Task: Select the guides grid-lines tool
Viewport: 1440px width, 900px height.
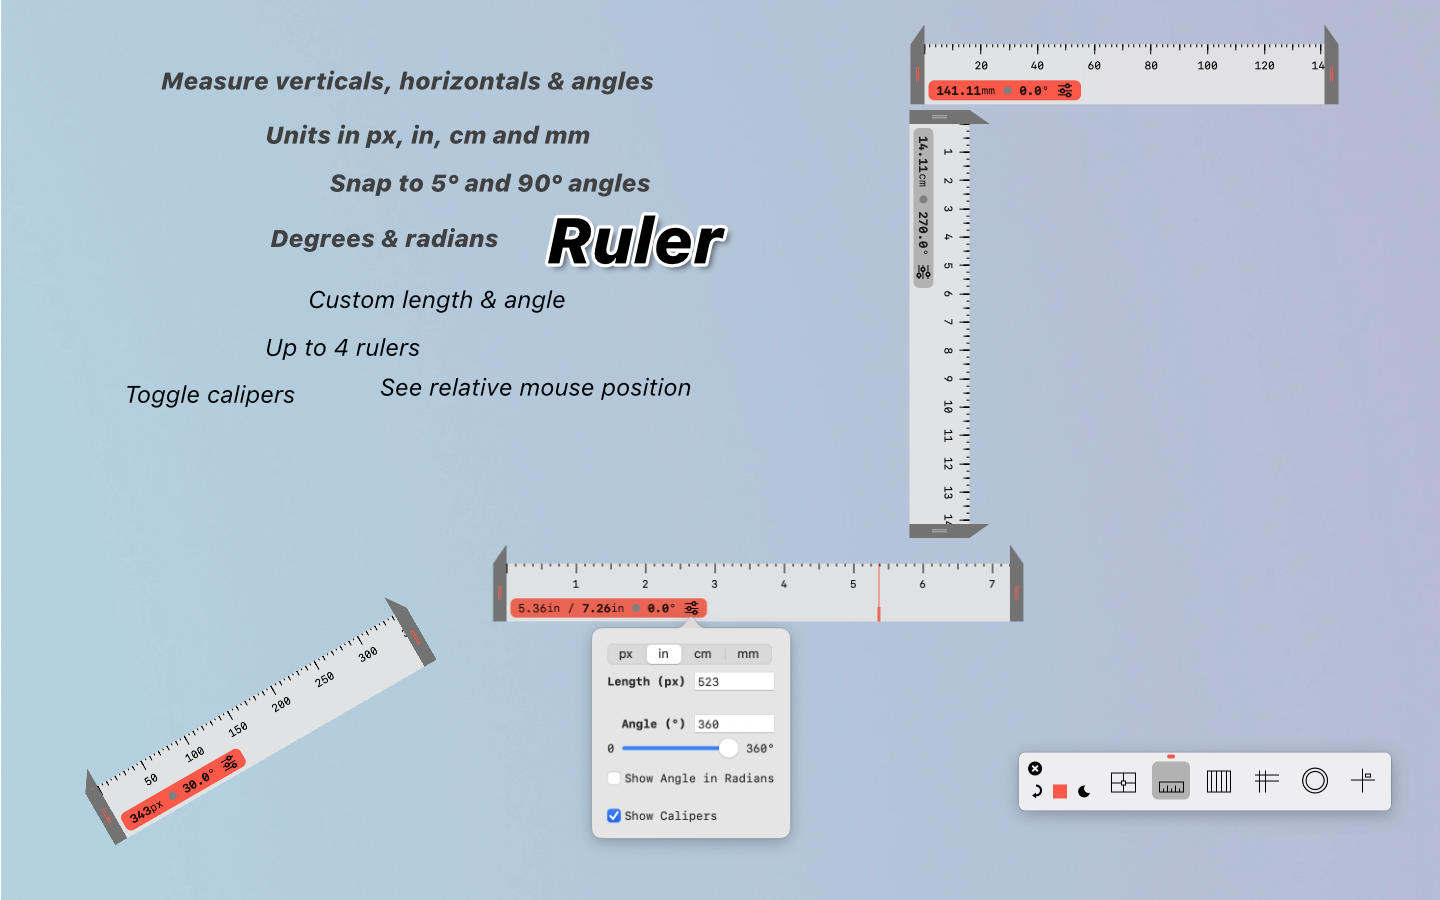Action: (1267, 781)
